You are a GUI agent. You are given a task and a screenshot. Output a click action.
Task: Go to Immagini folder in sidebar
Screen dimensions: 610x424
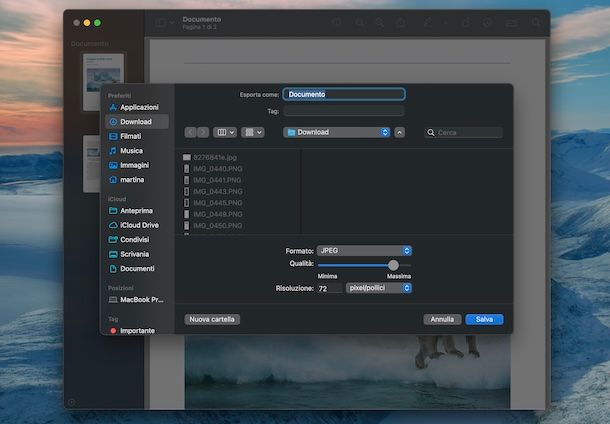[x=134, y=165]
